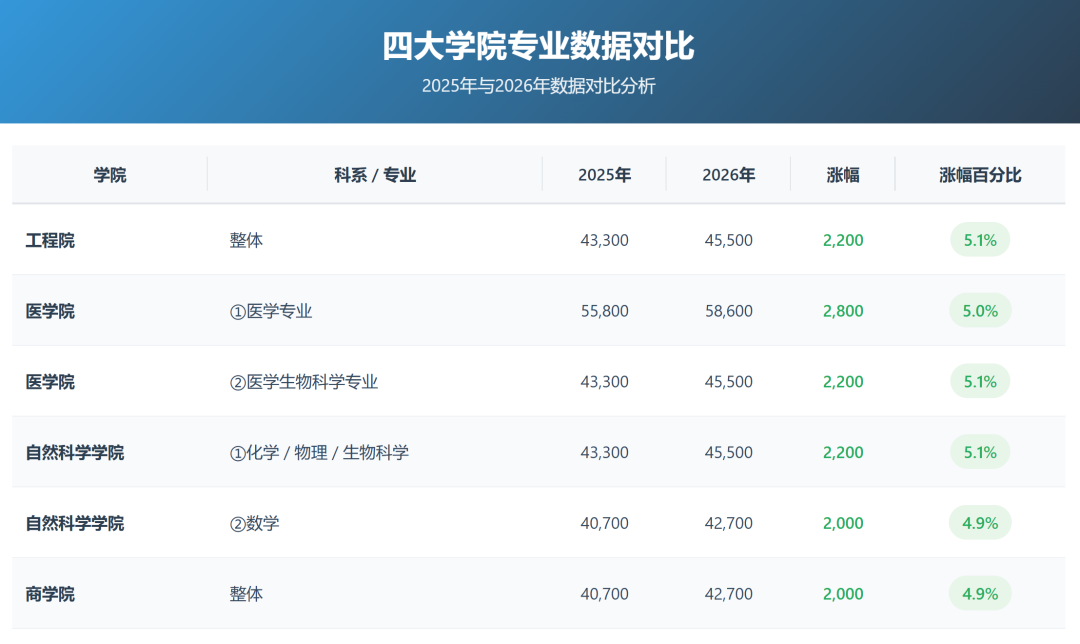Click the 58,600 value in 2026年 column

(728, 311)
